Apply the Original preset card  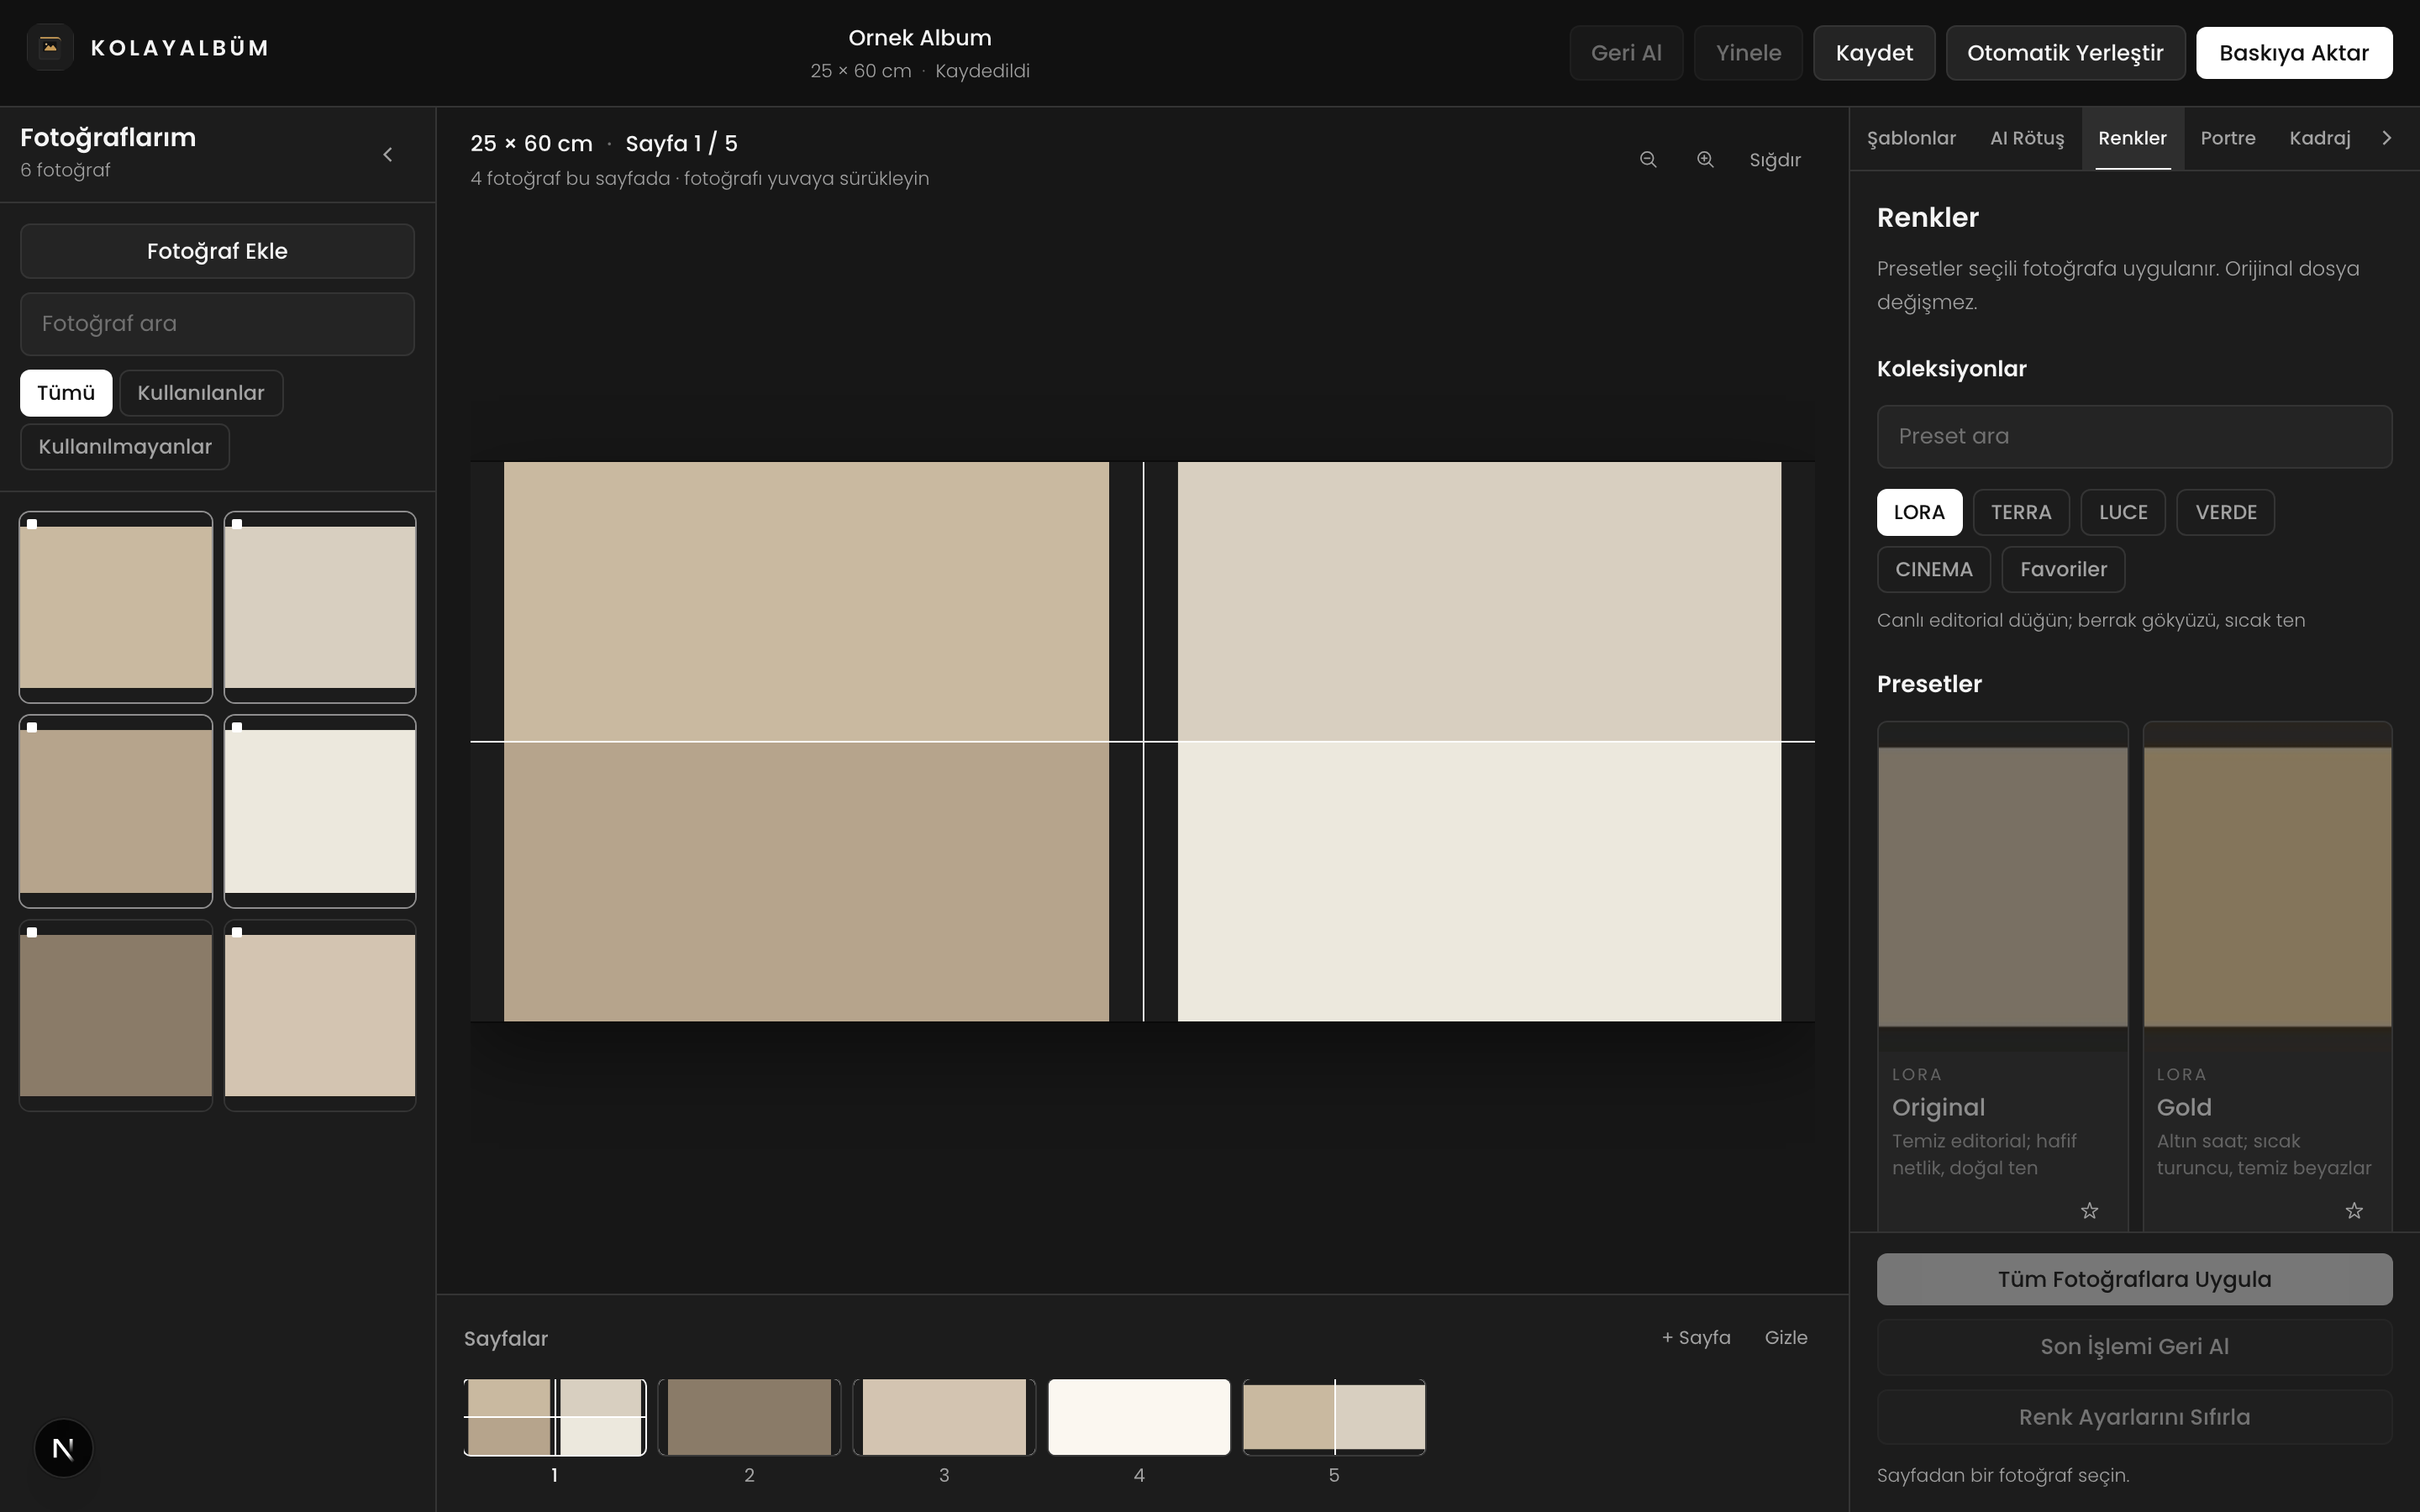pyautogui.click(x=2002, y=975)
